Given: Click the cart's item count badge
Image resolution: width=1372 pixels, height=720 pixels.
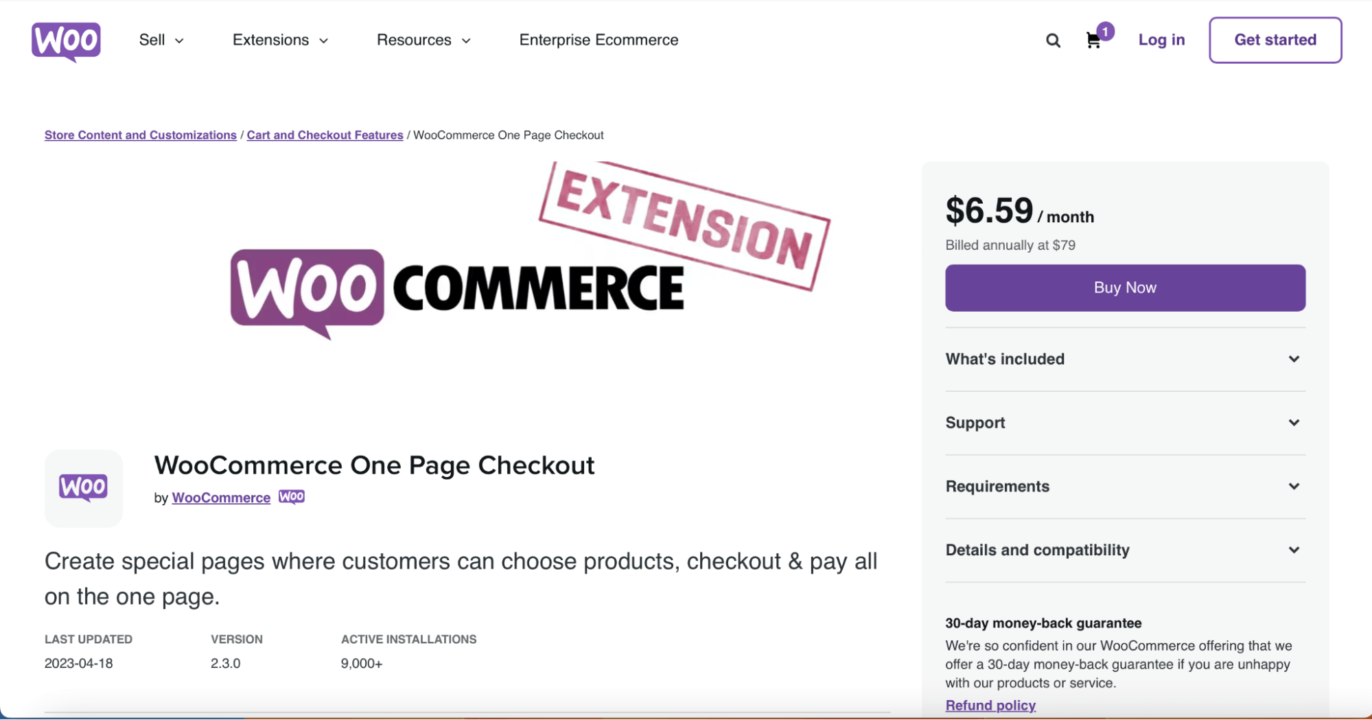Looking at the screenshot, I should click(1104, 31).
